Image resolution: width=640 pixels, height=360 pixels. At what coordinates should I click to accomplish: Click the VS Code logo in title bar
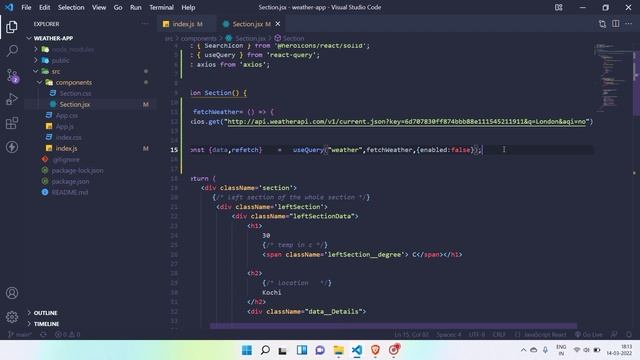coord(9,7)
